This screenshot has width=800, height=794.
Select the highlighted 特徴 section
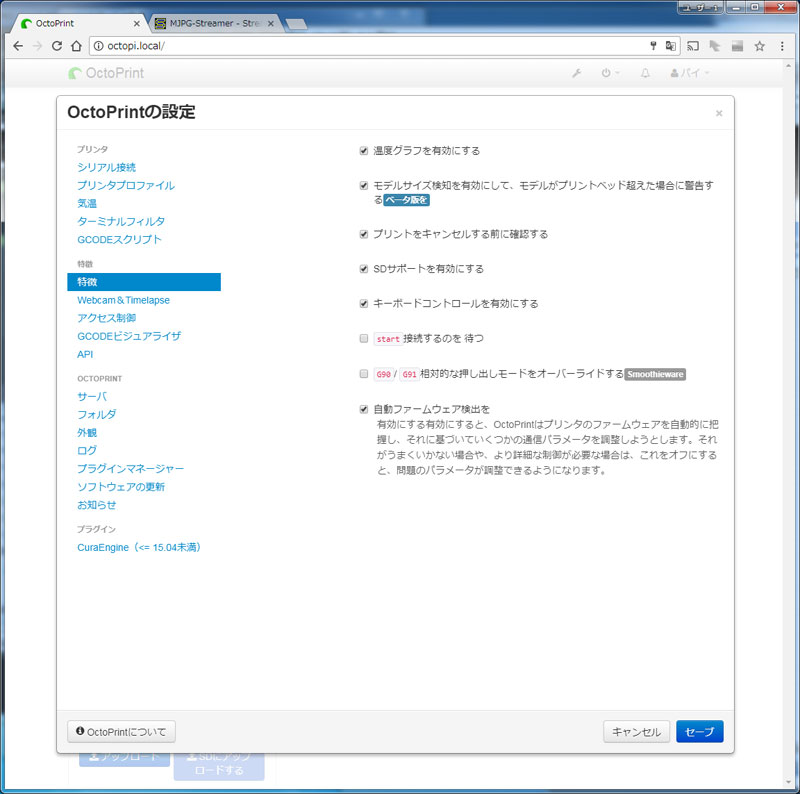[144, 282]
